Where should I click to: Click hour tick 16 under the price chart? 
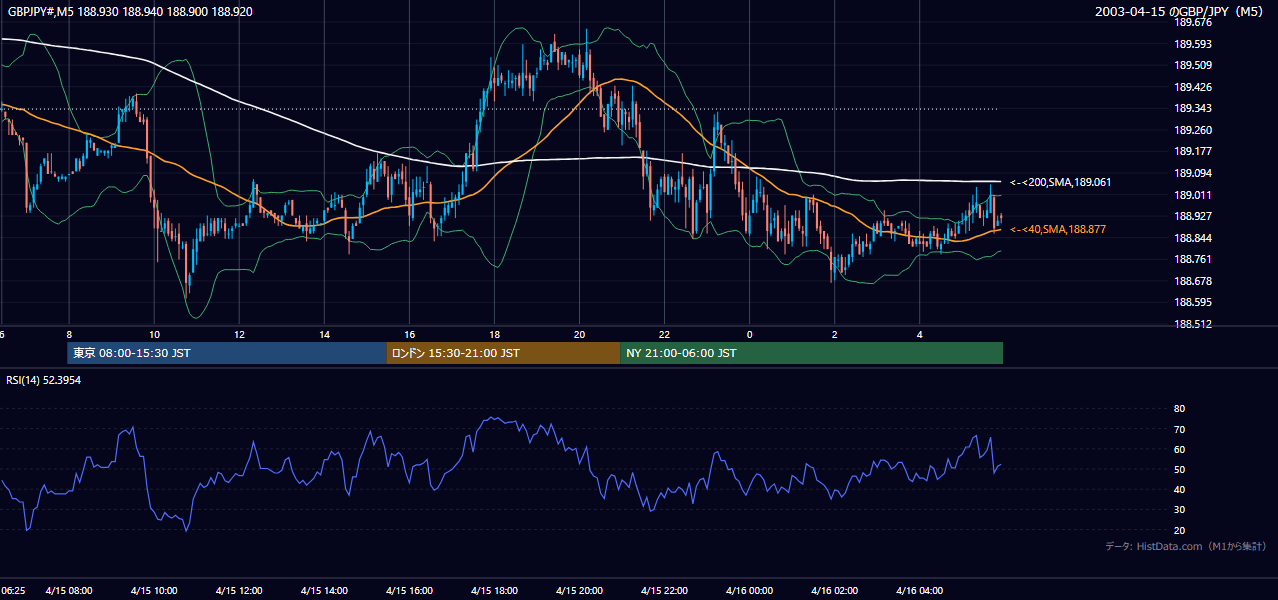pos(409,334)
